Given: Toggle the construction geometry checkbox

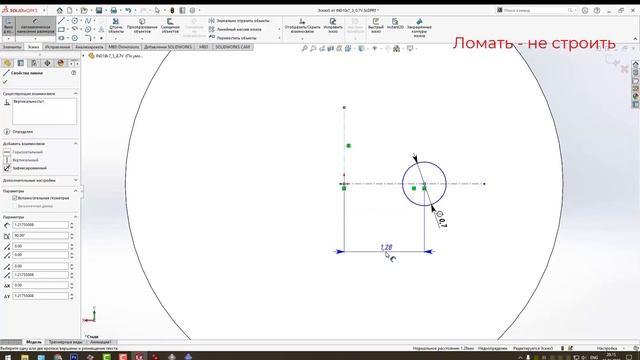Looking at the screenshot, I should [x=15, y=198].
